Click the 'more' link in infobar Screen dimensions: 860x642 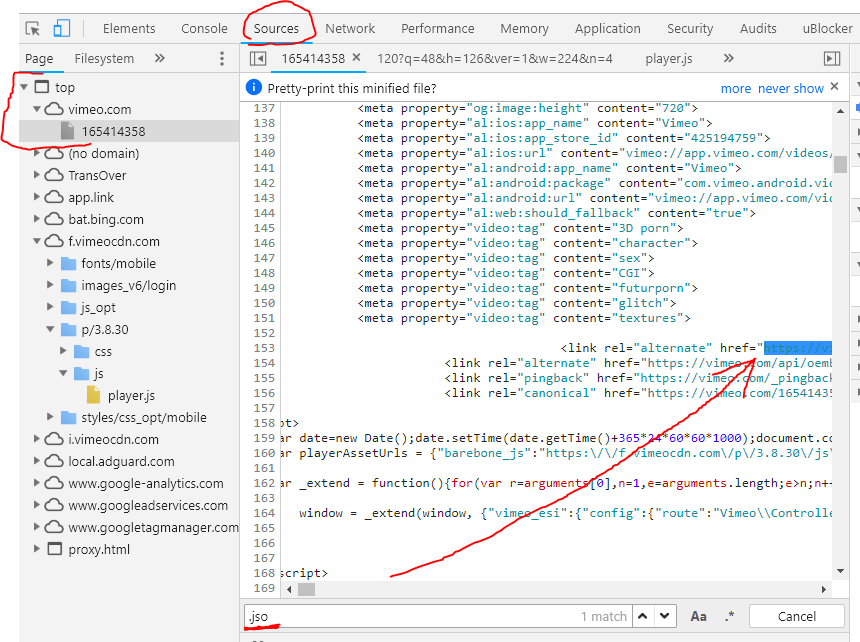pyautogui.click(x=735, y=88)
